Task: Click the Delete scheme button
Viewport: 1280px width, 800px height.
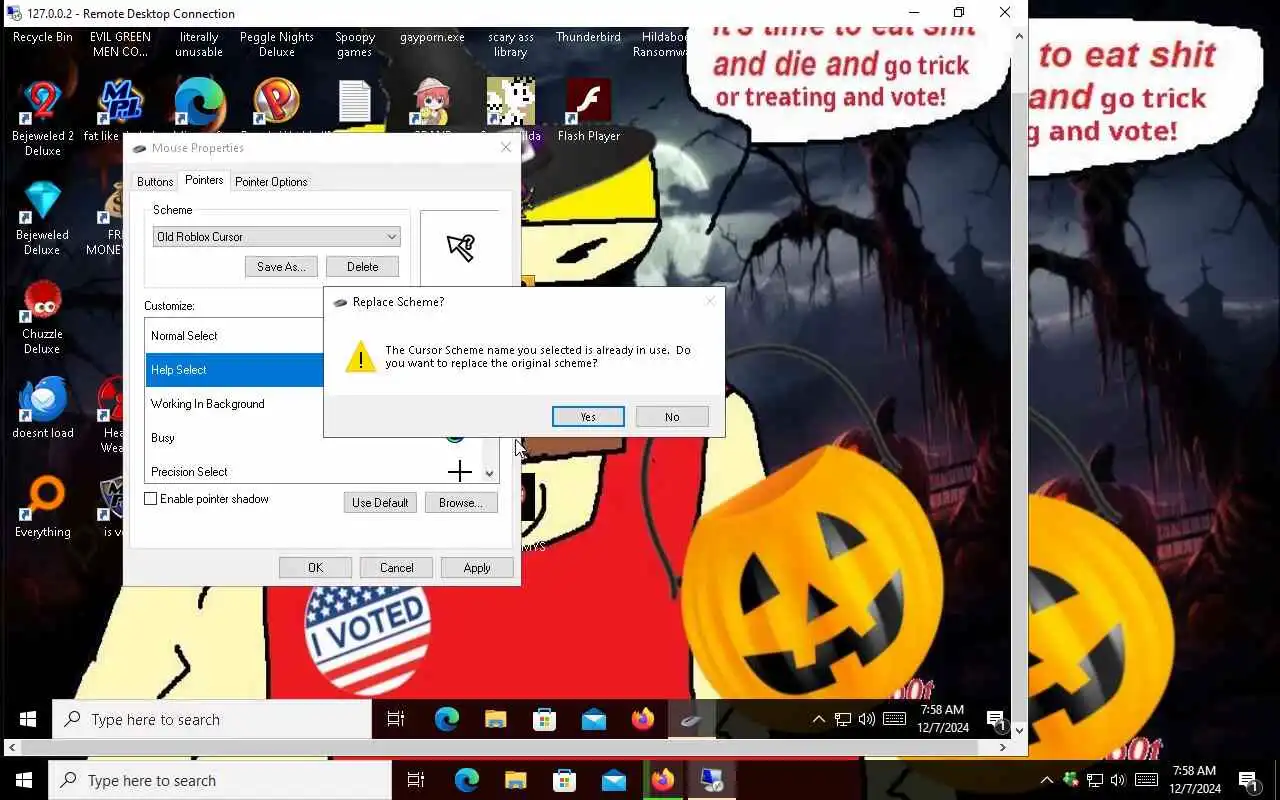Action: click(362, 267)
